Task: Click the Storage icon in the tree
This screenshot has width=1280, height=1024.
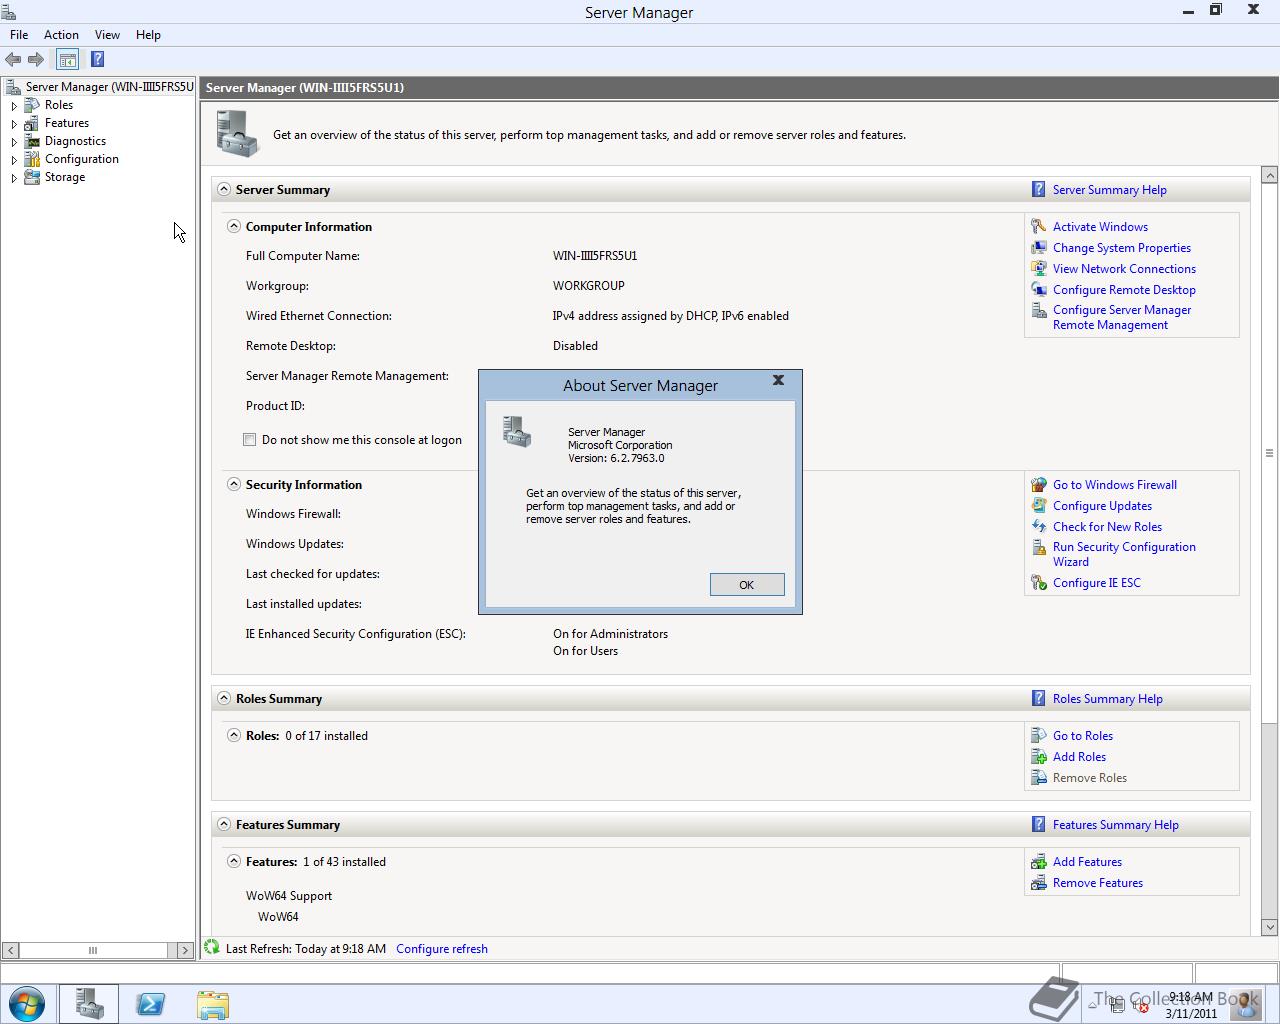Action: [x=32, y=177]
